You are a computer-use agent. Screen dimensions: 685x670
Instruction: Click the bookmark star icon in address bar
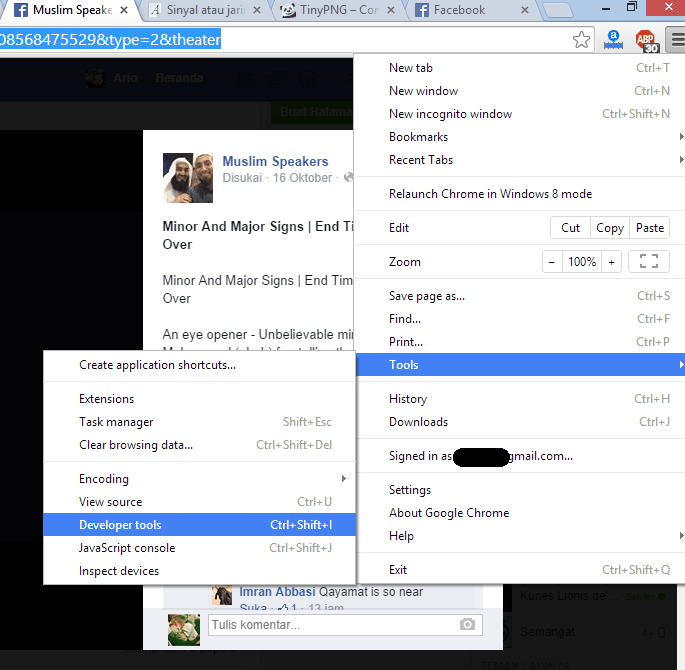coord(581,40)
